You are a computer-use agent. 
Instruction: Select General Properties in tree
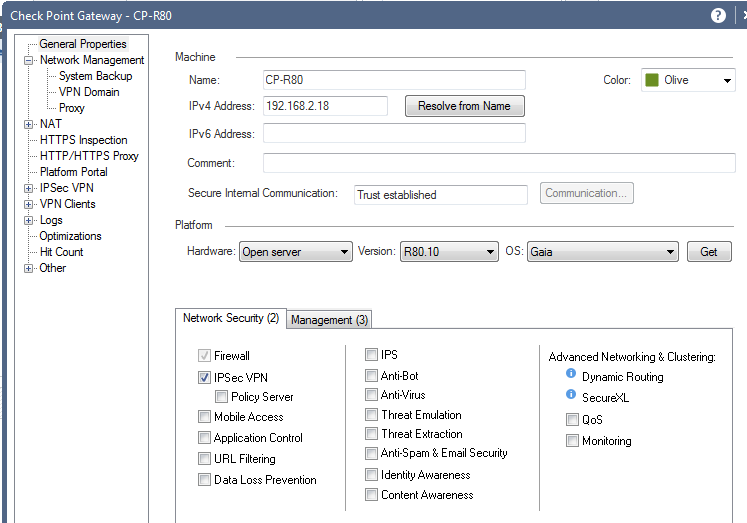click(83, 44)
